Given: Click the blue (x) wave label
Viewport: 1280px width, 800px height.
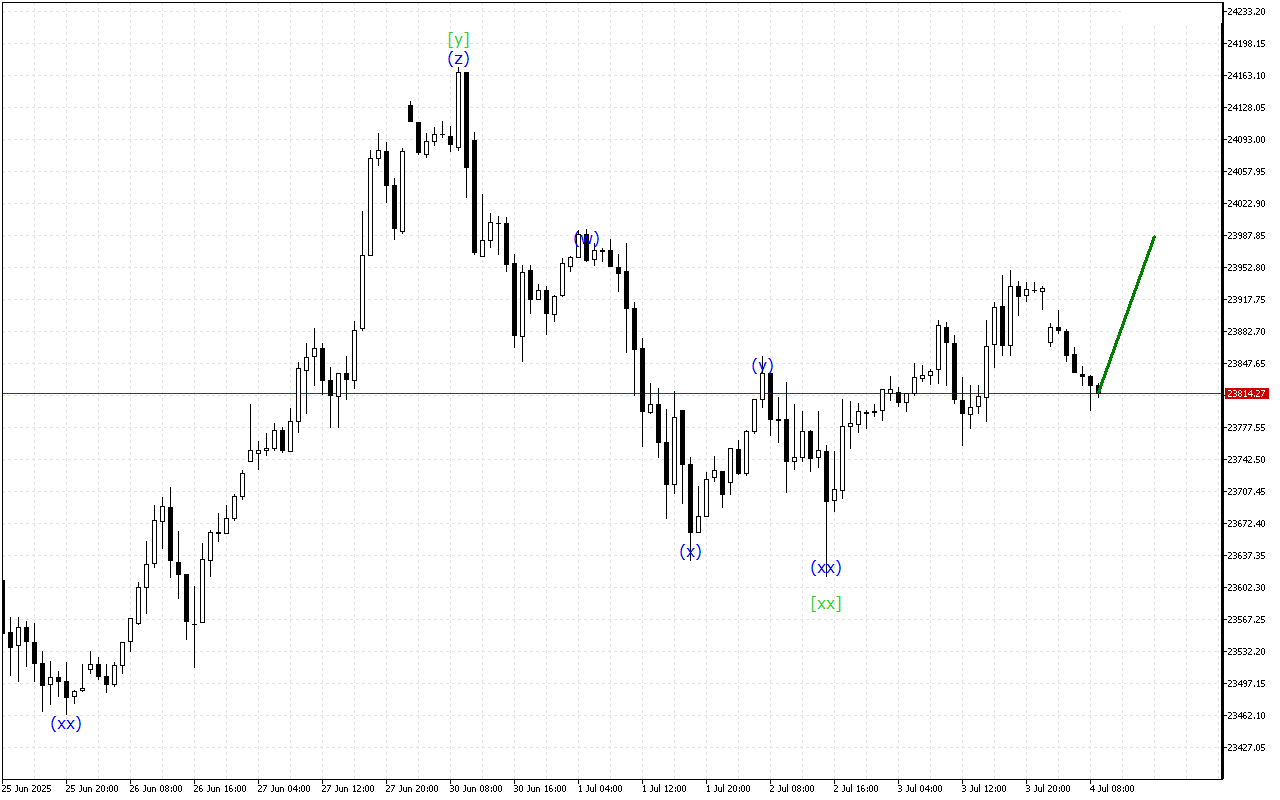Looking at the screenshot, I should click(x=690, y=551).
